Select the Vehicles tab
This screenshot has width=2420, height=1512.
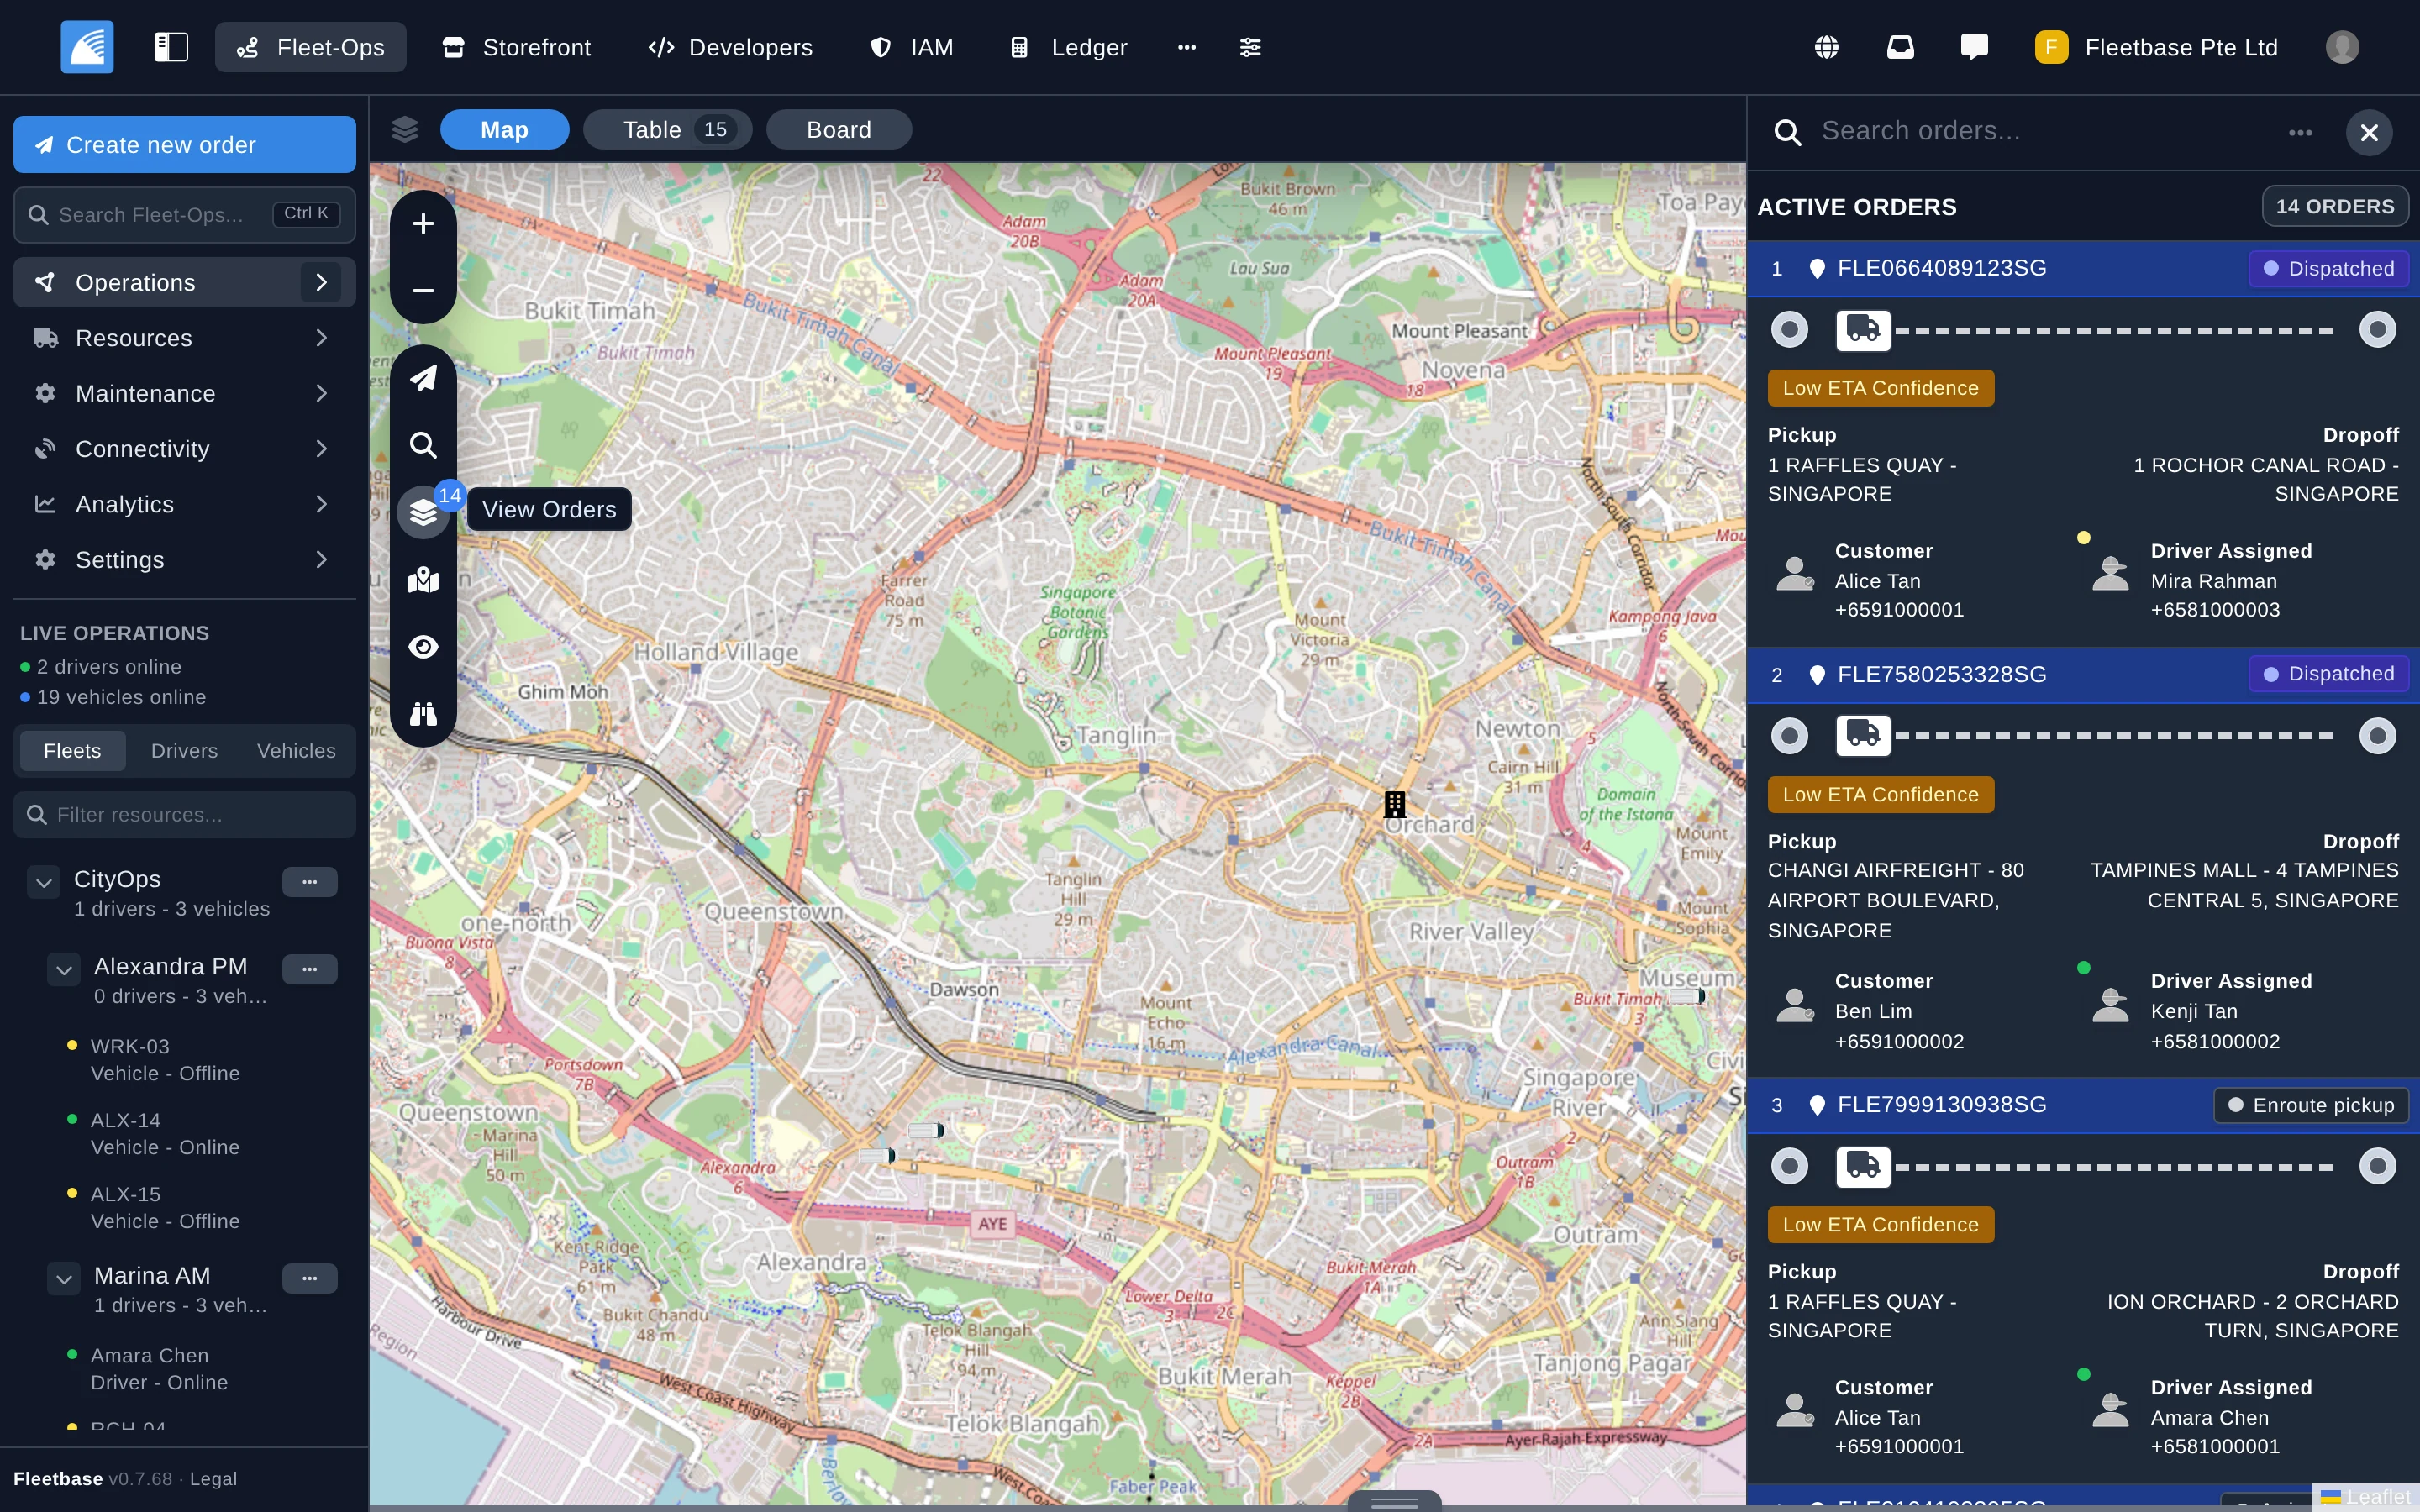pyautogui.click(x=296, y=750)
